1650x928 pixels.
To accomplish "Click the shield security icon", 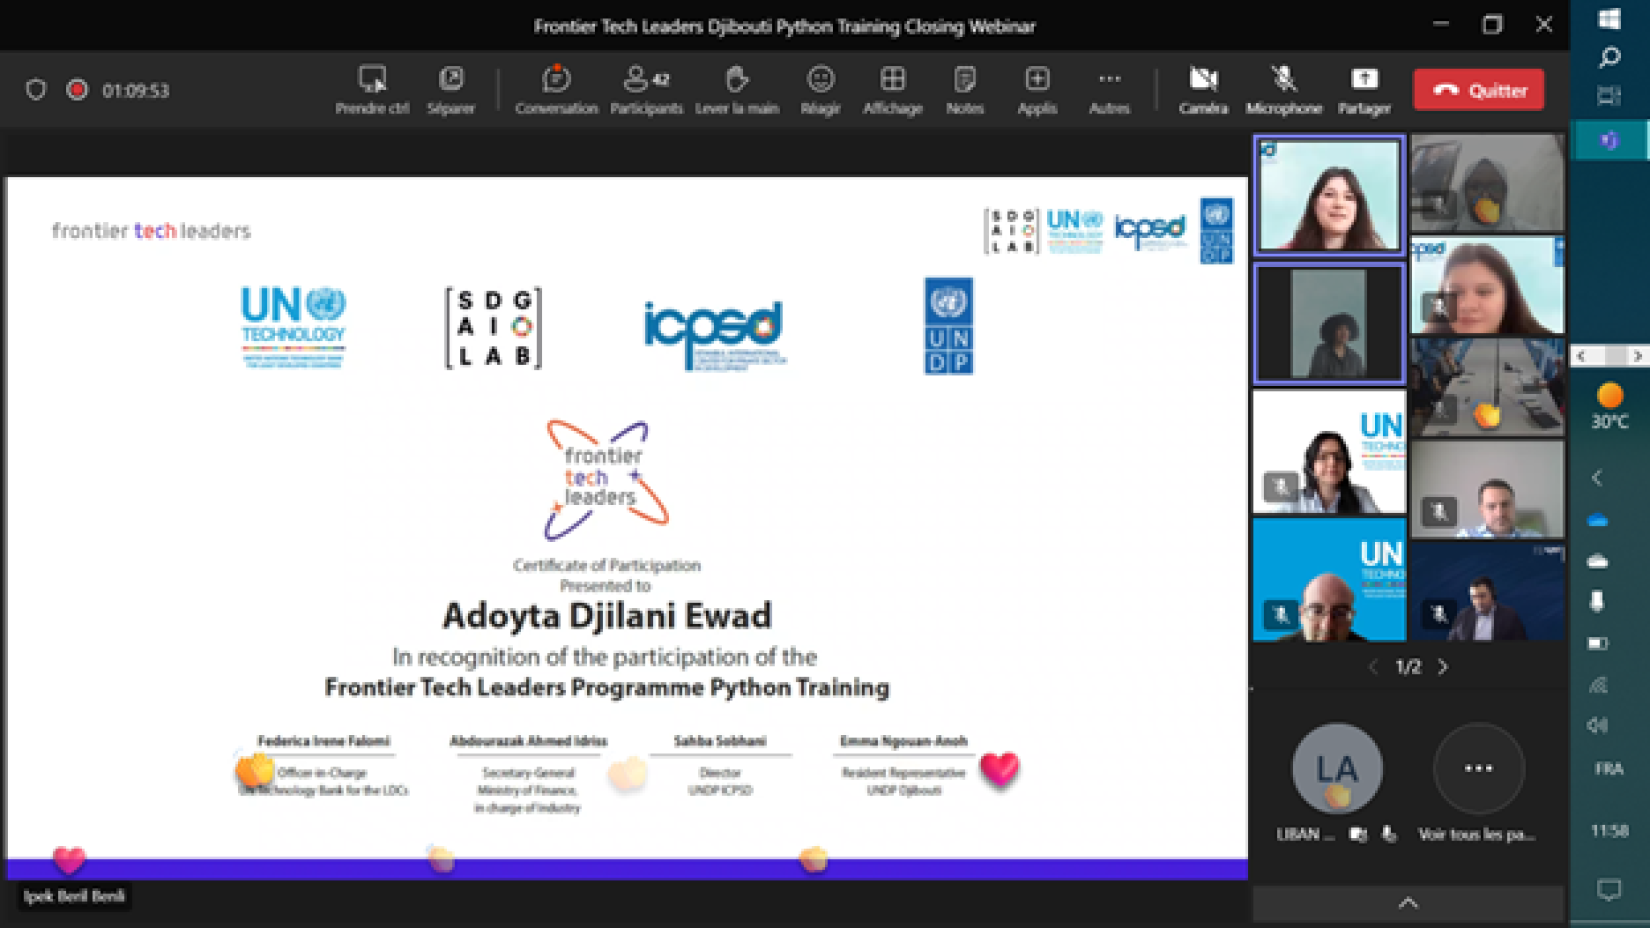I will [x=36, y=90].
